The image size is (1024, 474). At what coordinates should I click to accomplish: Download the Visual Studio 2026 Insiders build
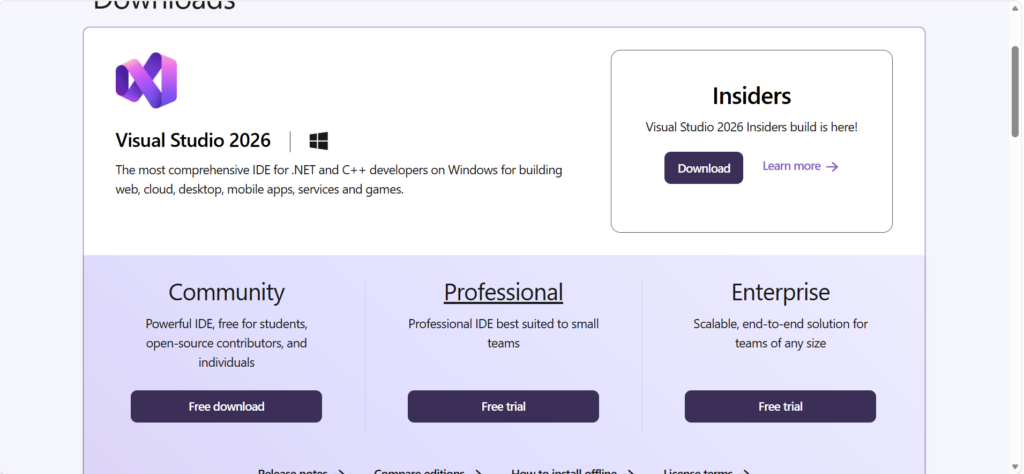click(x=703, y=168)
